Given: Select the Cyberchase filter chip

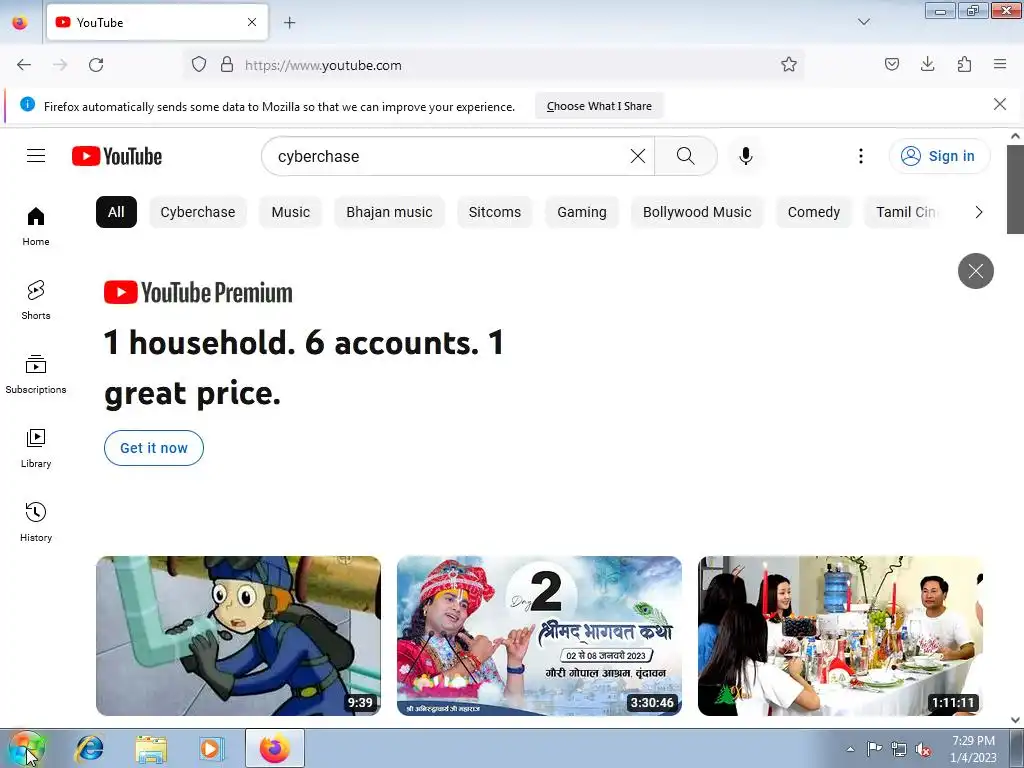Looking at the screenshot, I should click(x=198, y=212).
